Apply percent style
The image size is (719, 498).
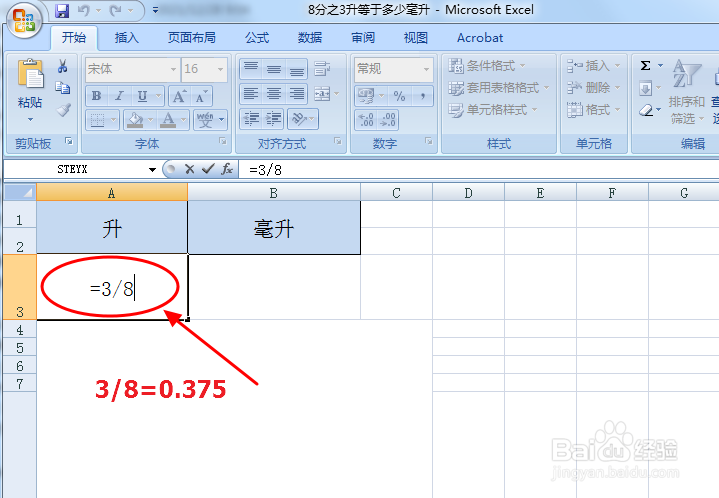(x=399, y=96)
